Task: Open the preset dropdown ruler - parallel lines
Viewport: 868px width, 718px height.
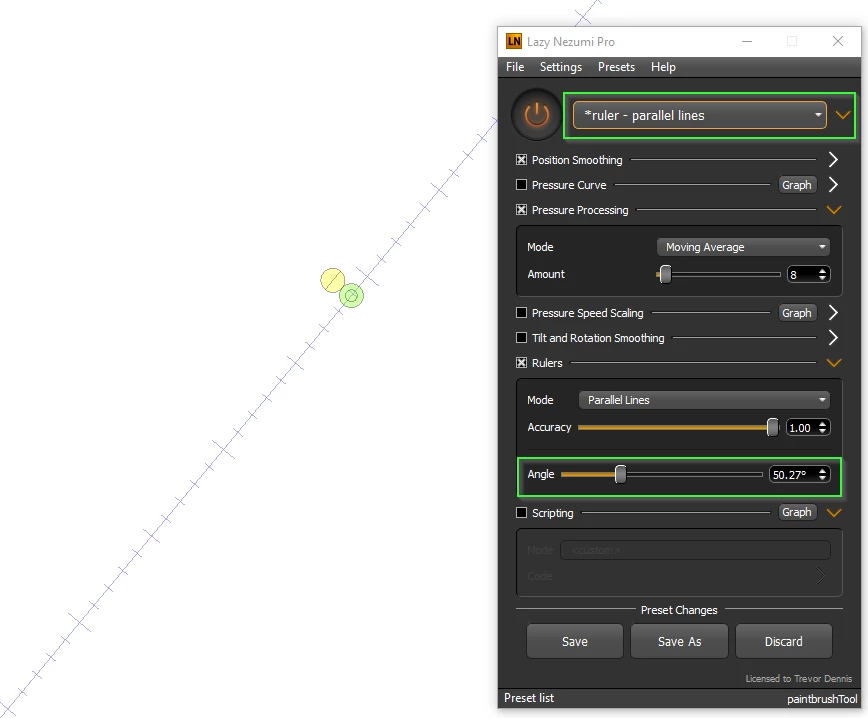Action: [x=699, y=115]
